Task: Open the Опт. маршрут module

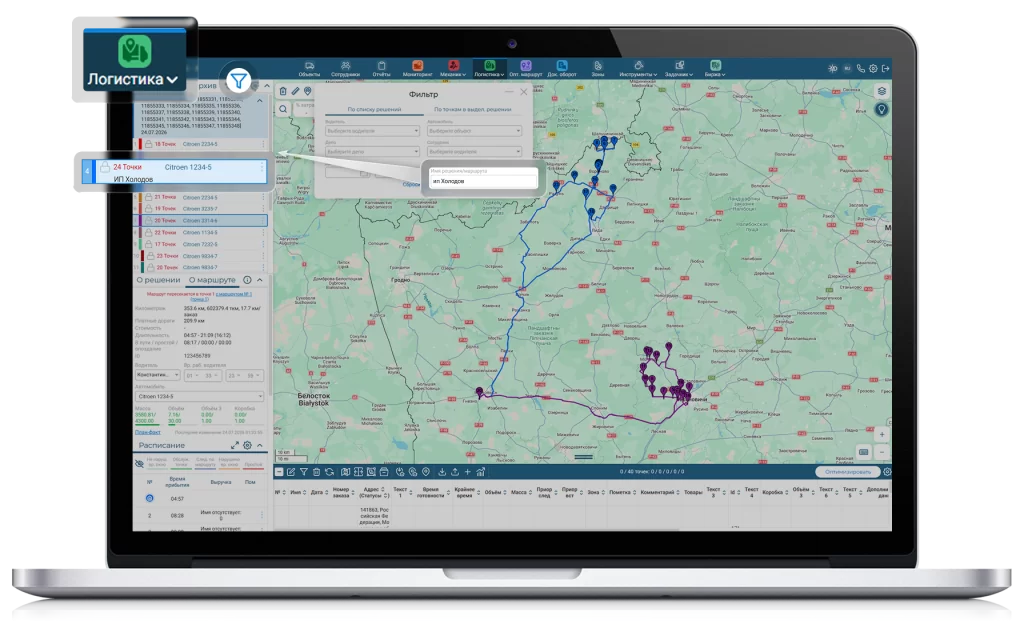Action: [x=526, y=69]
